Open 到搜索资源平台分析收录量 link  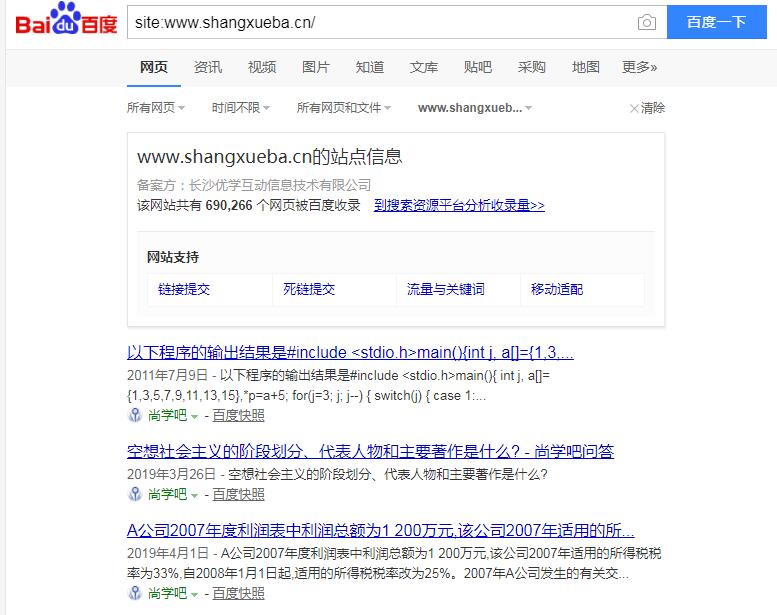(459, 205)
